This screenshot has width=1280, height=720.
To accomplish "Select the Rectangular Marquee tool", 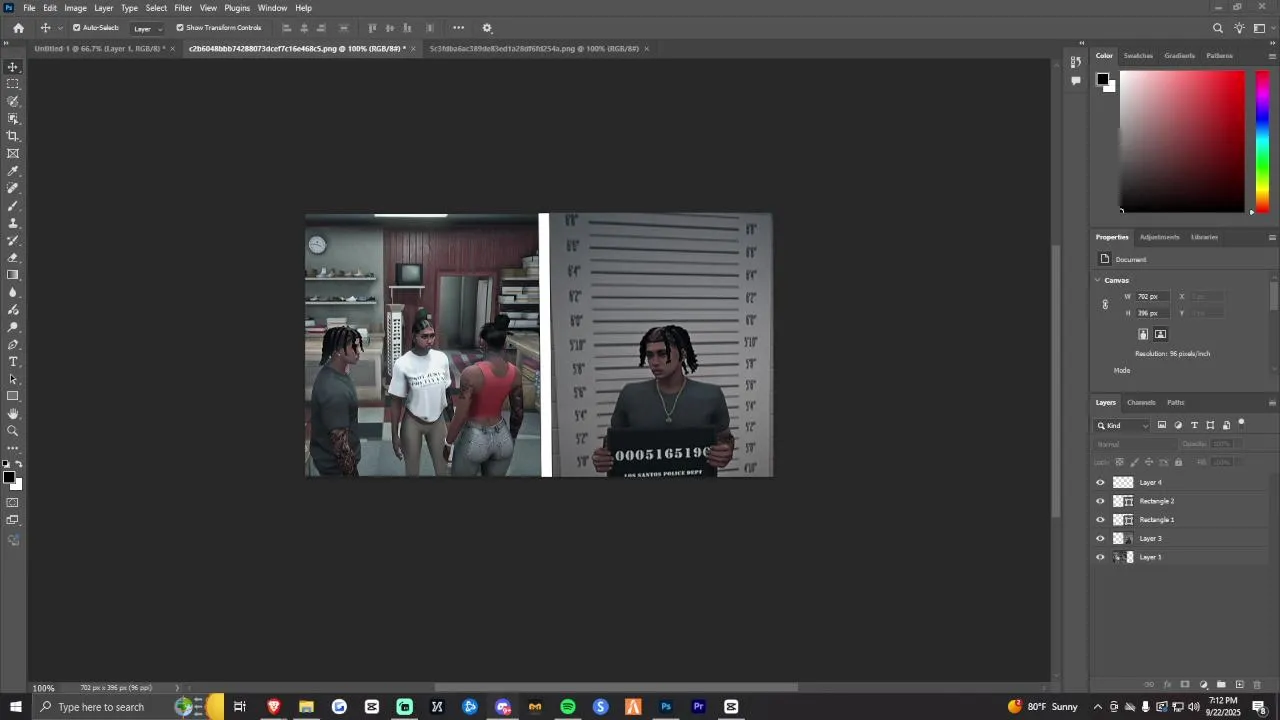I will click(13, 84).
